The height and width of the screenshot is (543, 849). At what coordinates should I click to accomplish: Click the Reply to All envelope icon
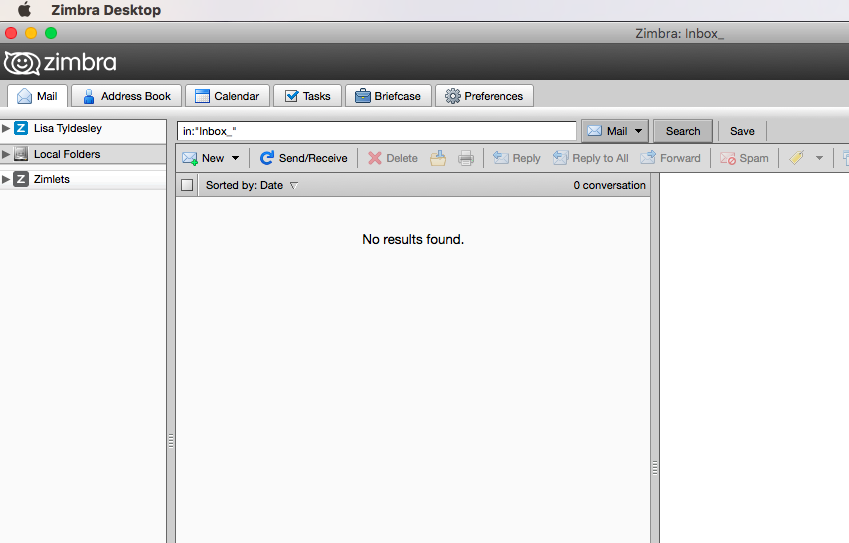pyautogui.click(x=560, y=158)
